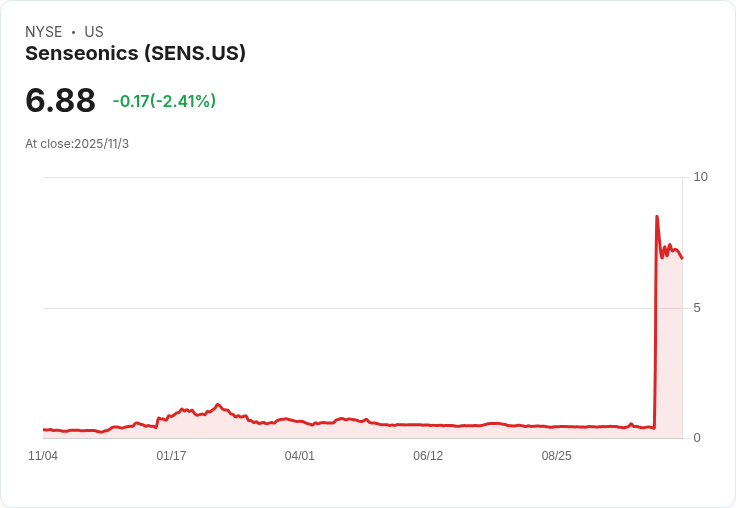
Task: Click the -0.17(-2.41%) price change
Action: [x=164, y=101]
